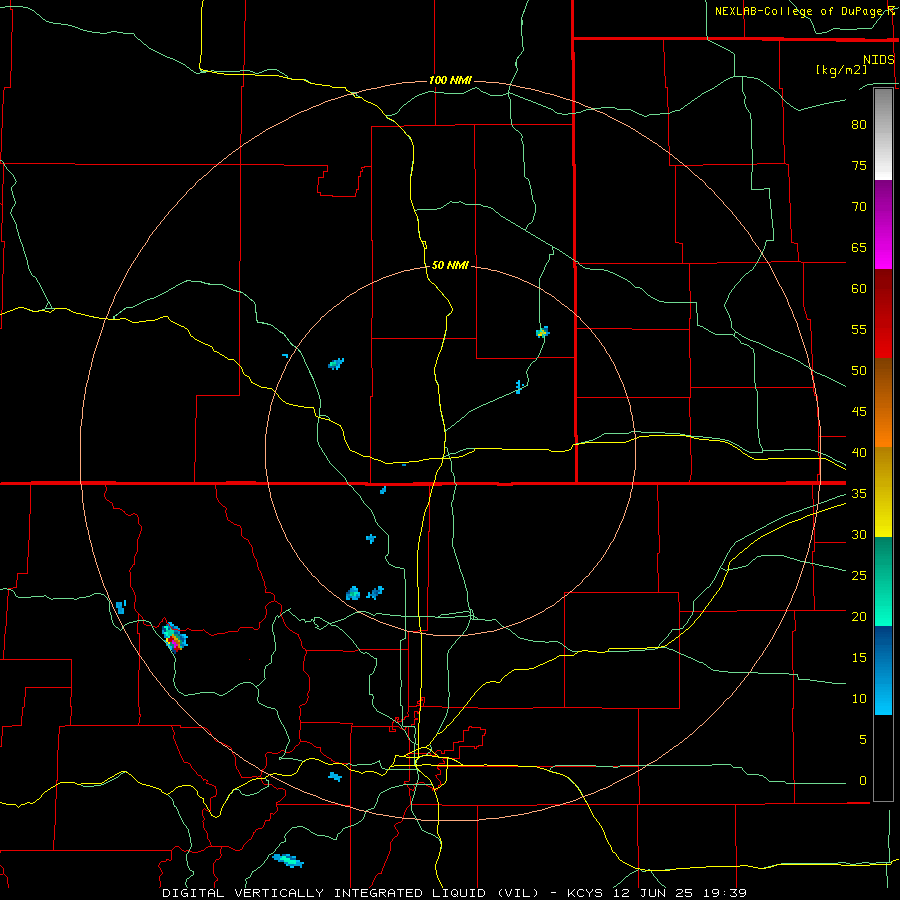
Task: Click the orange-brown segment of the color bar
Action: coord(883,402)
